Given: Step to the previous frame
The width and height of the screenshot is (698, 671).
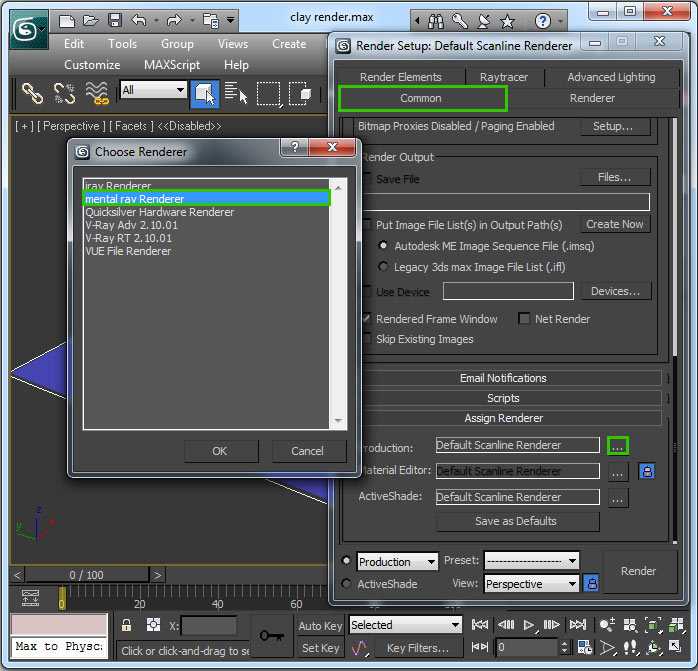Looking at the screenshot, I should [506, 625].
